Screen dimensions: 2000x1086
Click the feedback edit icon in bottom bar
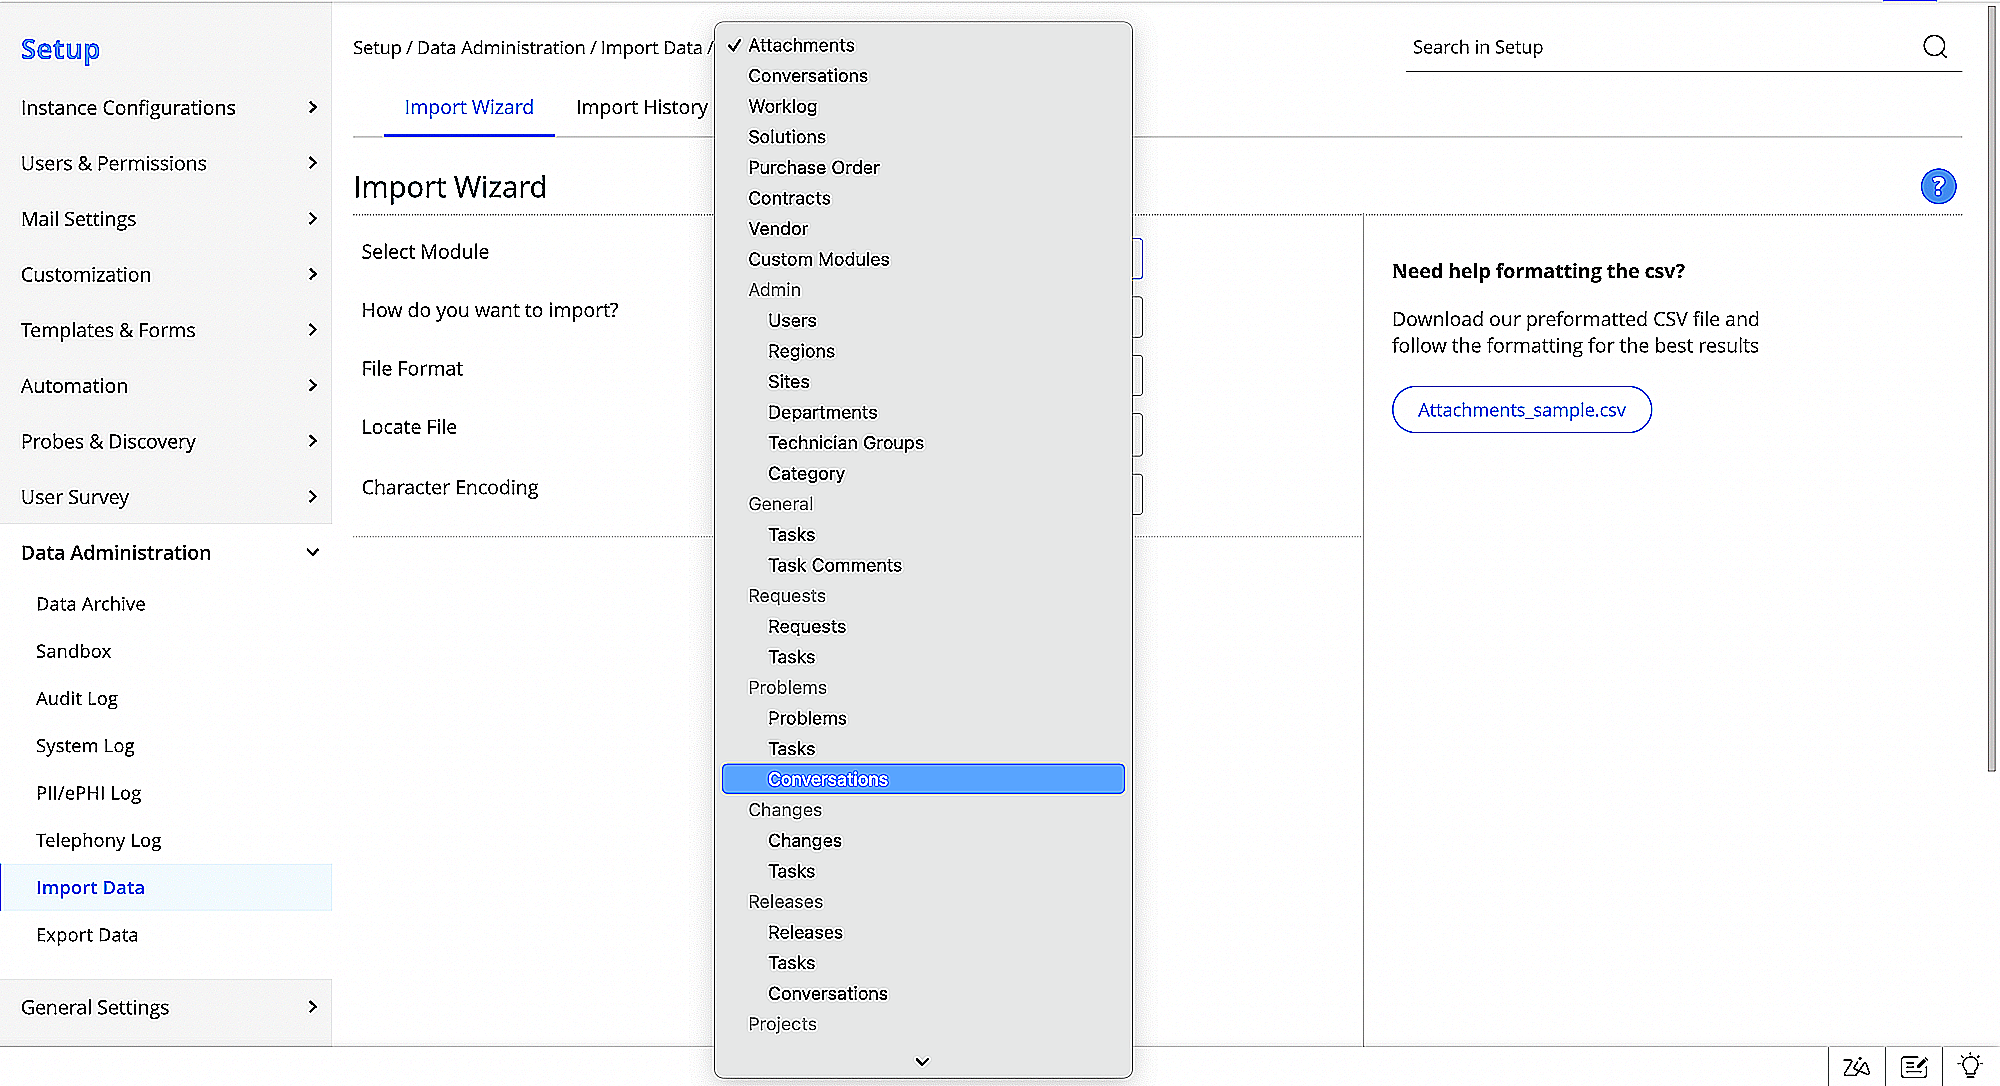pyautogui.click(x=1913, y=1066)
